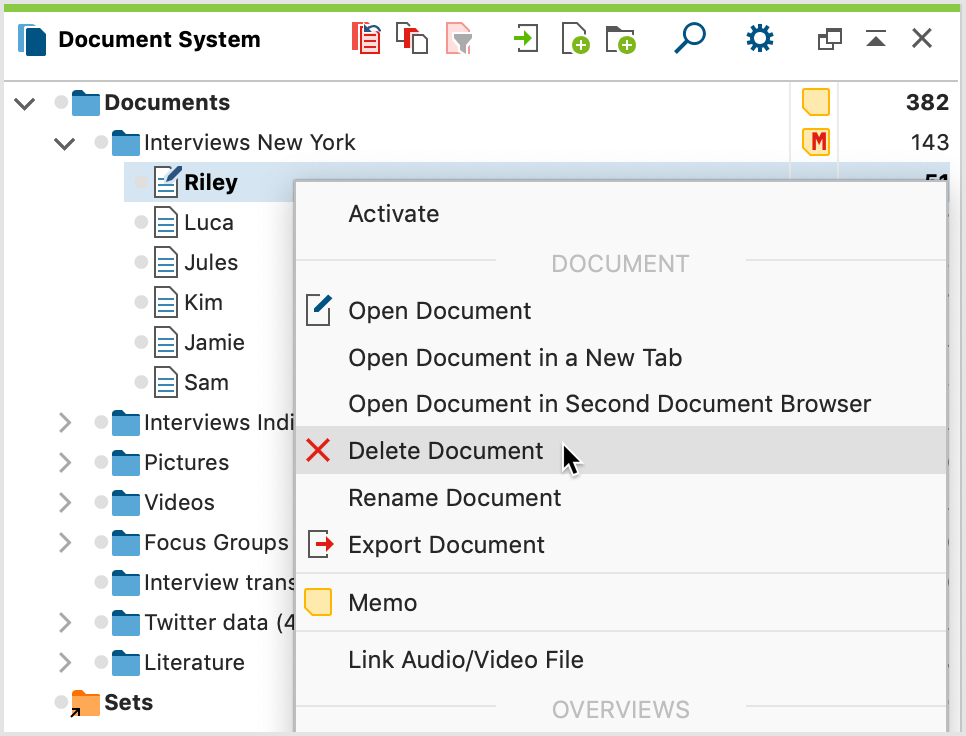This screenshot has height=736, width=966.
Task: Select Open Document in Second Document Browser
Action: [x=621, y=404]
